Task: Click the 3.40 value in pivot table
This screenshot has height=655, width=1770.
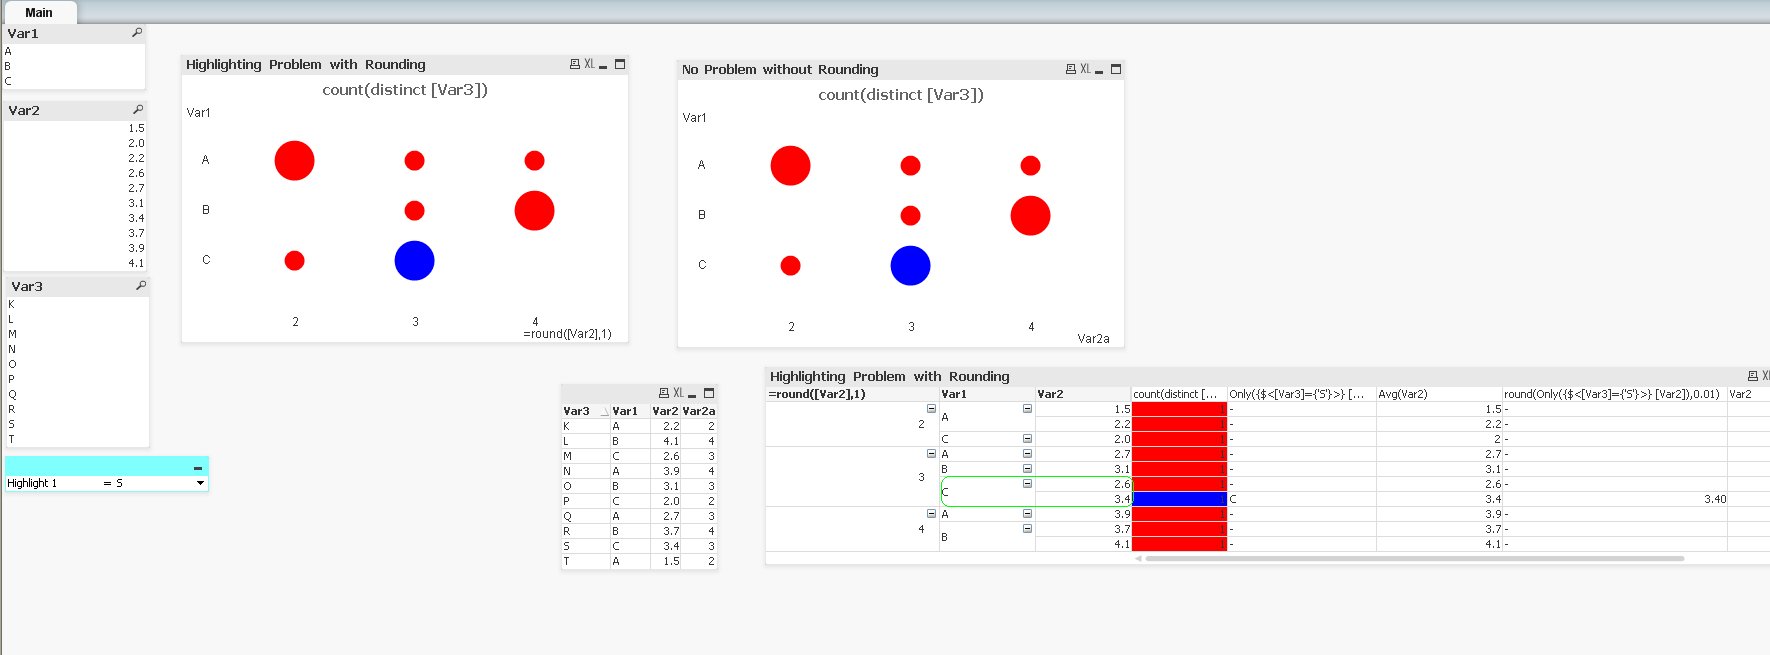Action: [1715, 499]
